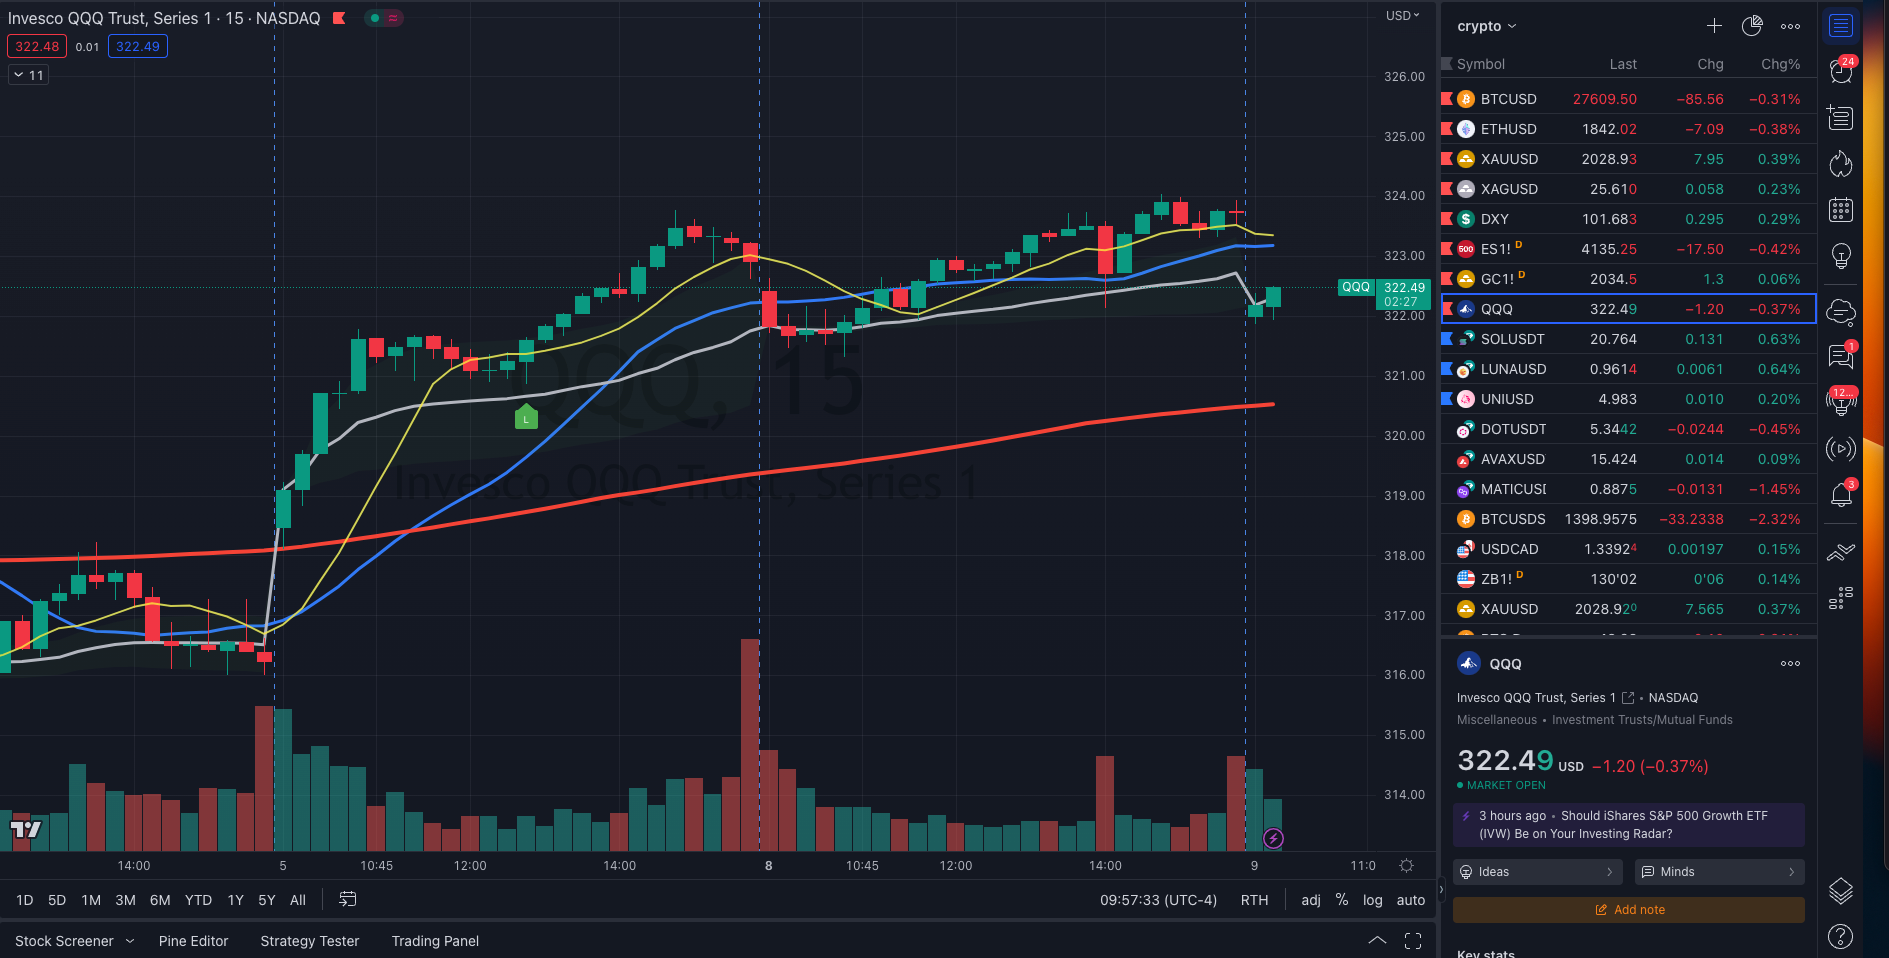Select the BTCUSD watchlist row

(x=1628, y=99)
